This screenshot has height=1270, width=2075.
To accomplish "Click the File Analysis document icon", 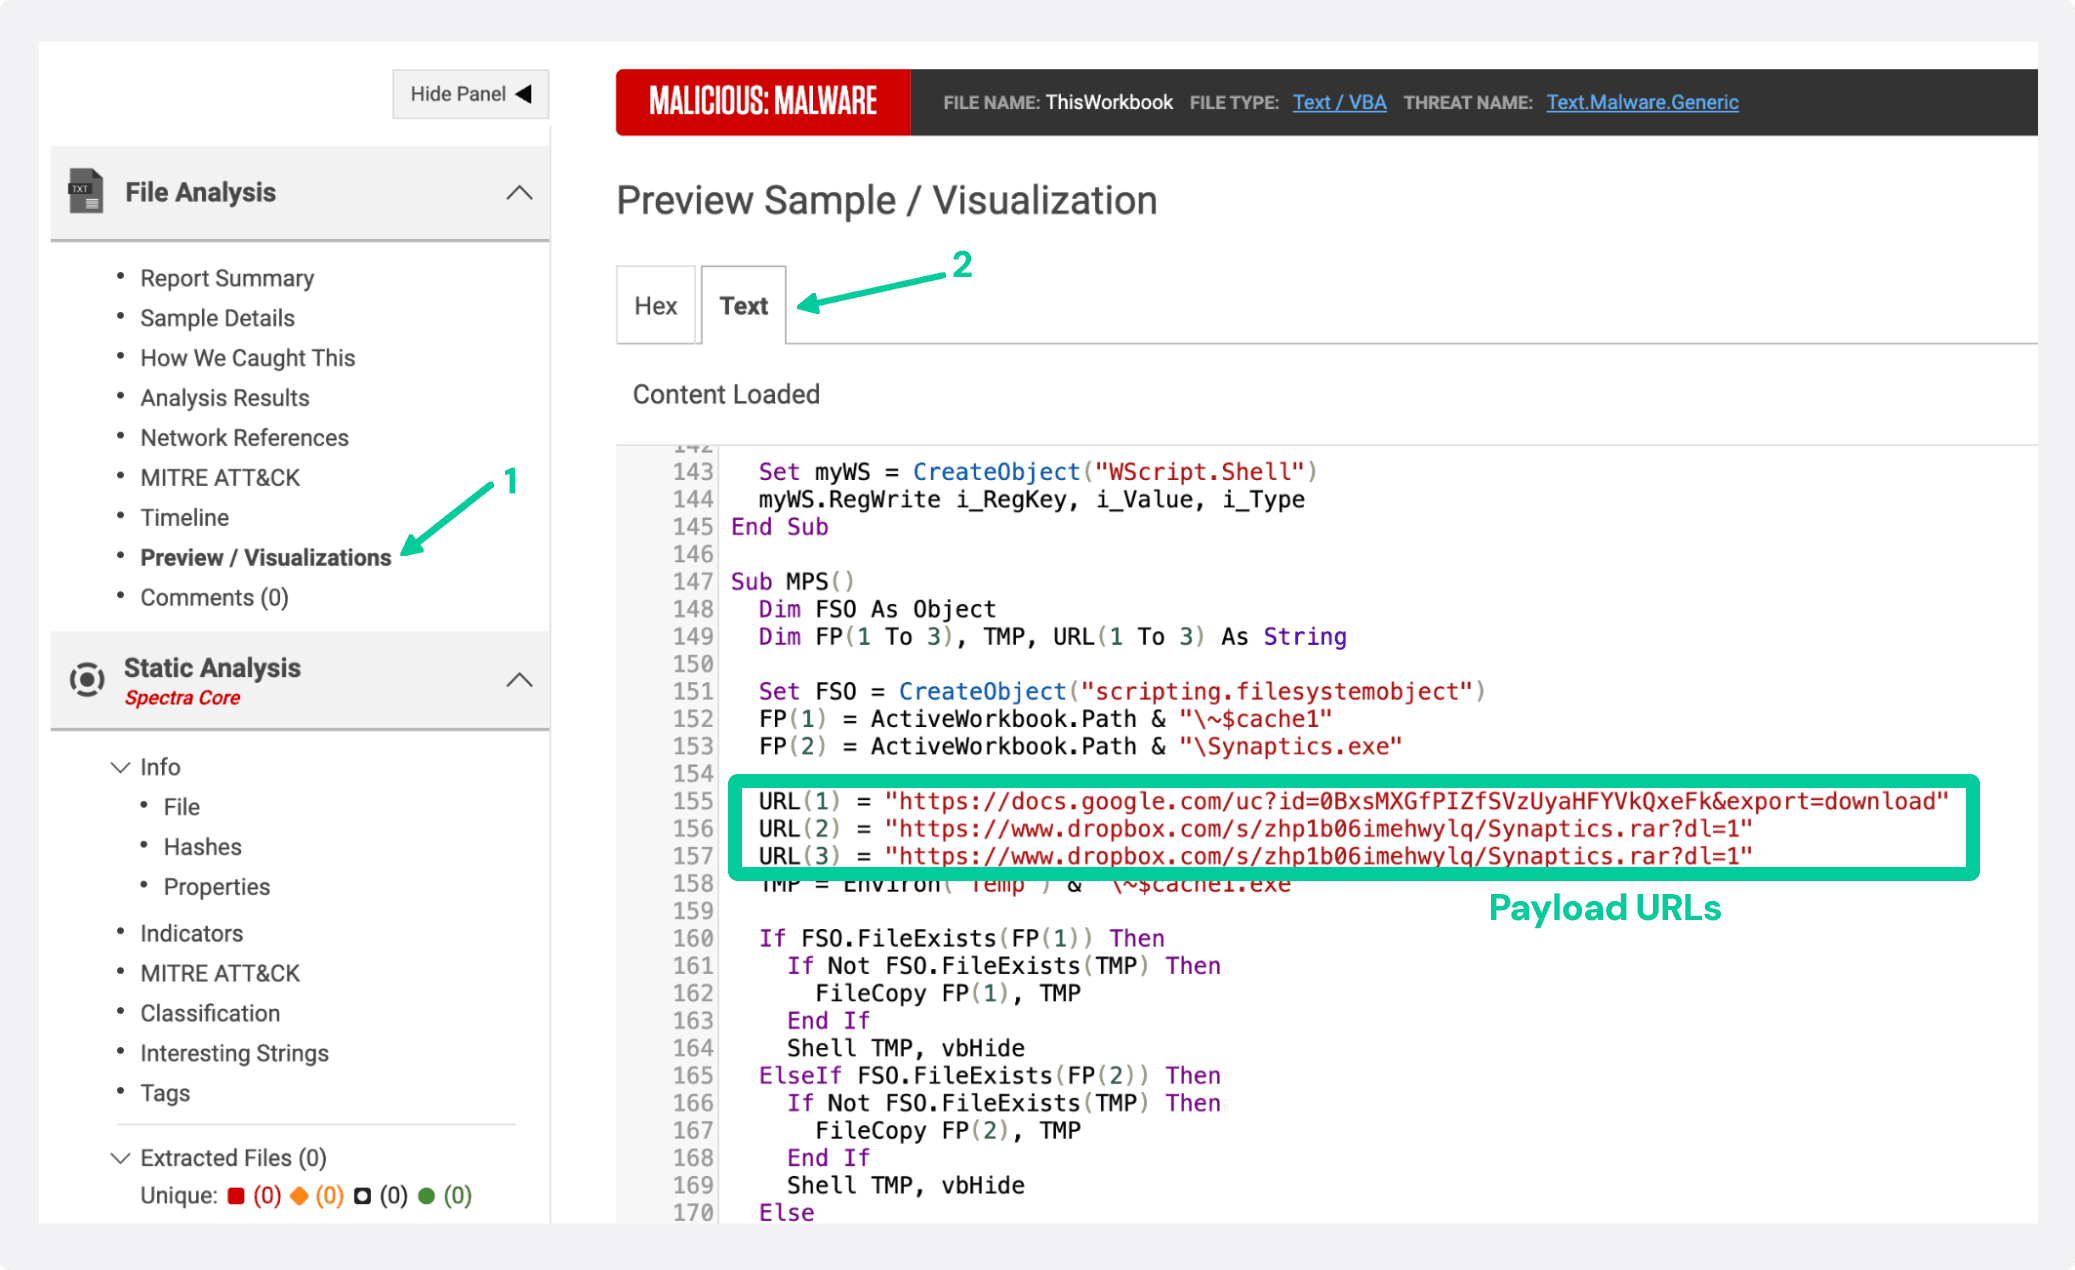I will [86, 191].
